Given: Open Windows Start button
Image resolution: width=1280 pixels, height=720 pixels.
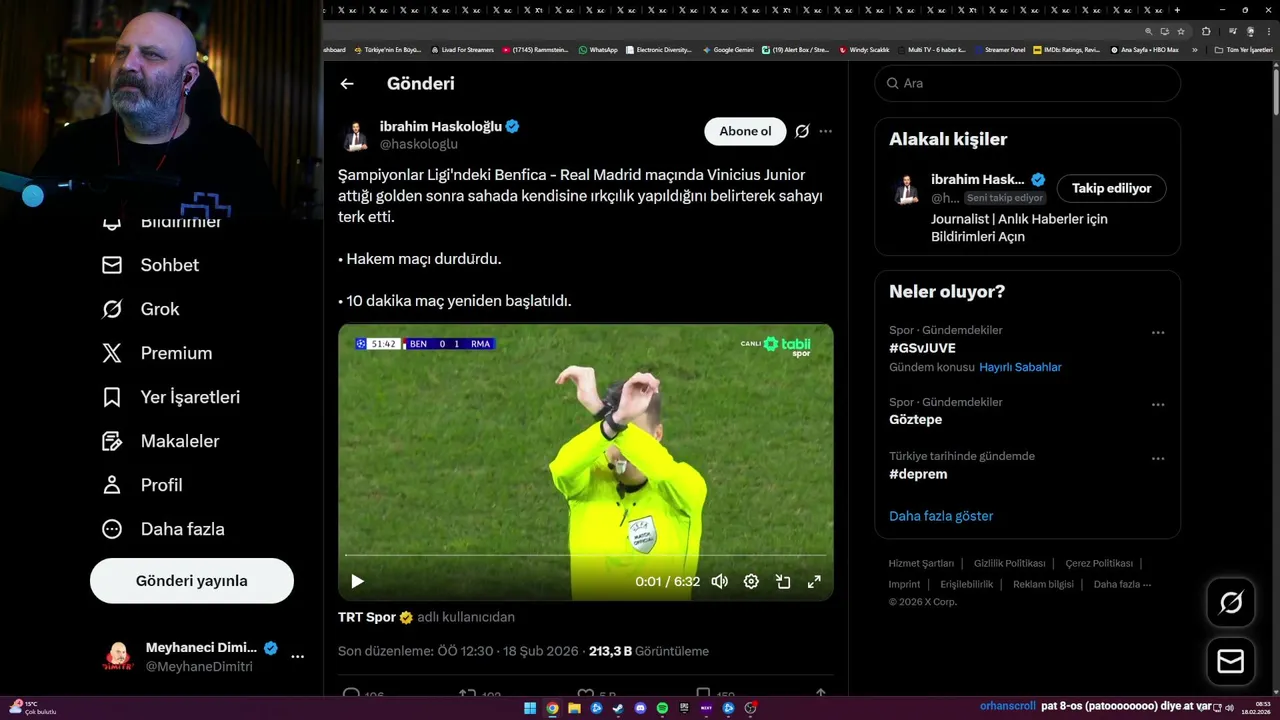Looking at the screenshot, I should point(530,708).
